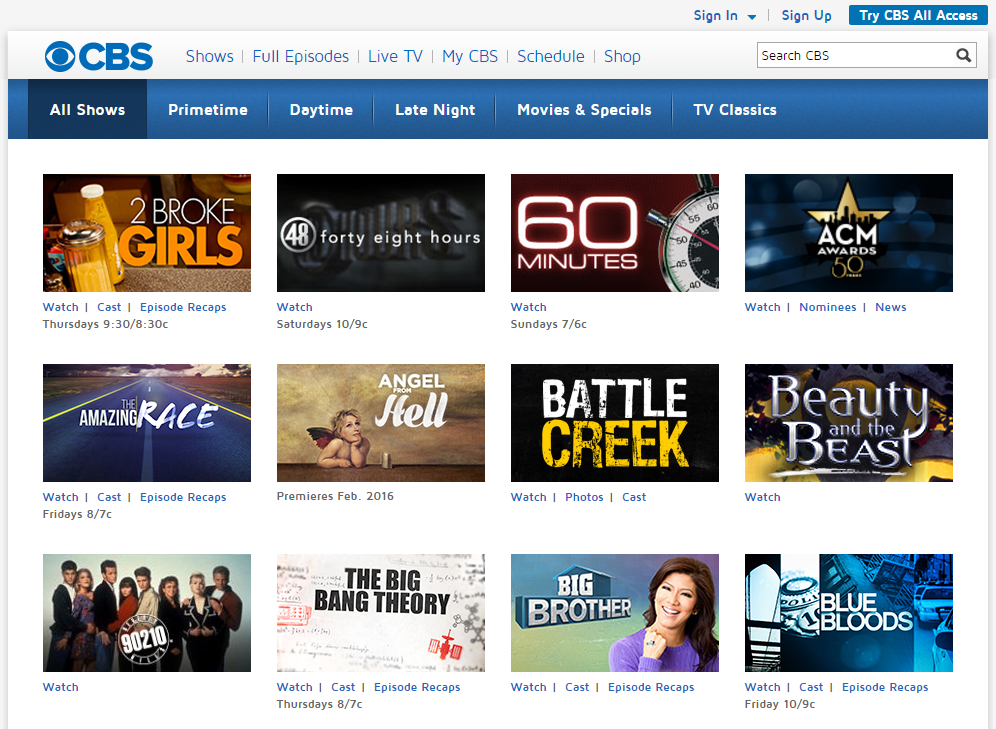Click the search magnifying glass icon
Screen dimensions: 996x729
963,55
